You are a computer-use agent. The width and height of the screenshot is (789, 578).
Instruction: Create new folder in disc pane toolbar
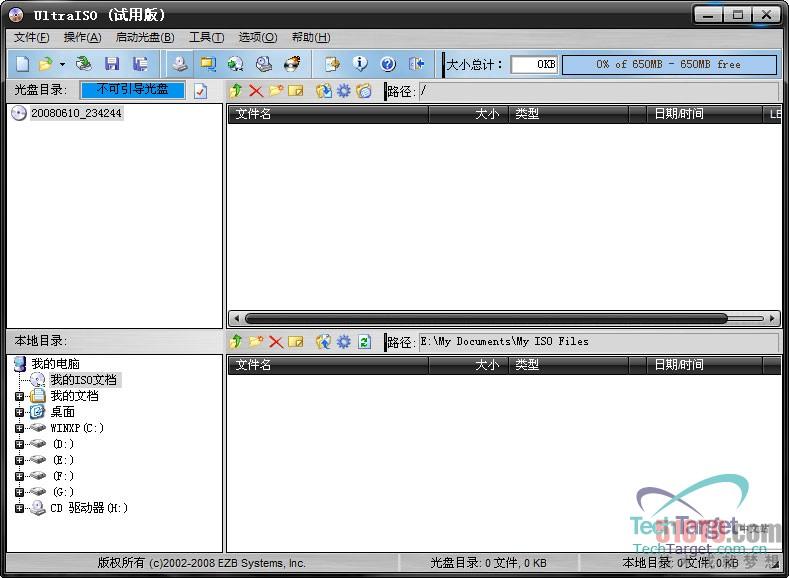(x=276, y=91)
